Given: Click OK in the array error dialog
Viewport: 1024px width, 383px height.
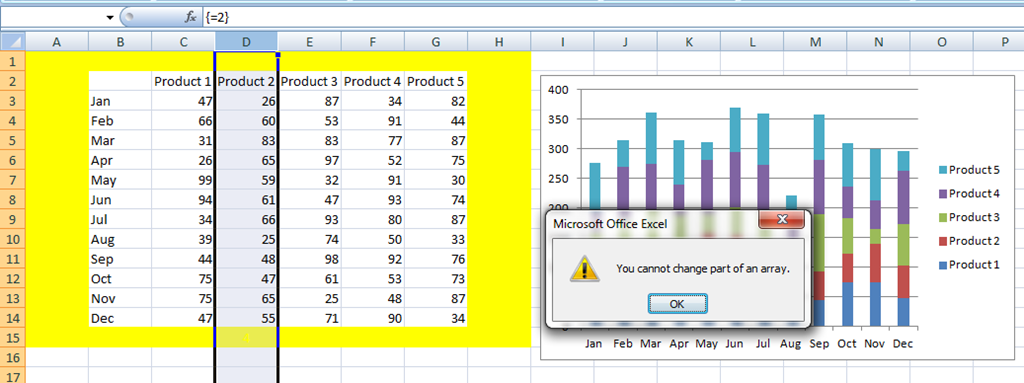Looking at the screenshot, I should [x=677, y=304].
